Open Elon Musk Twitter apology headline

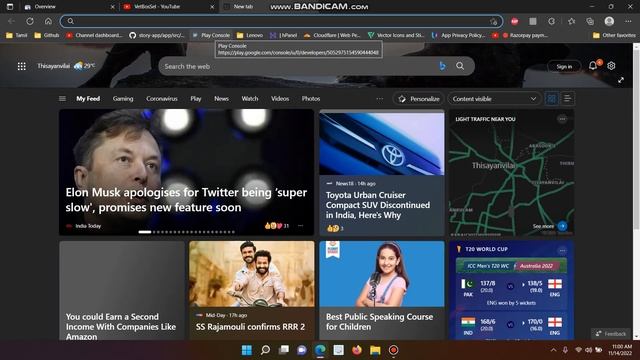coord(186,200)
